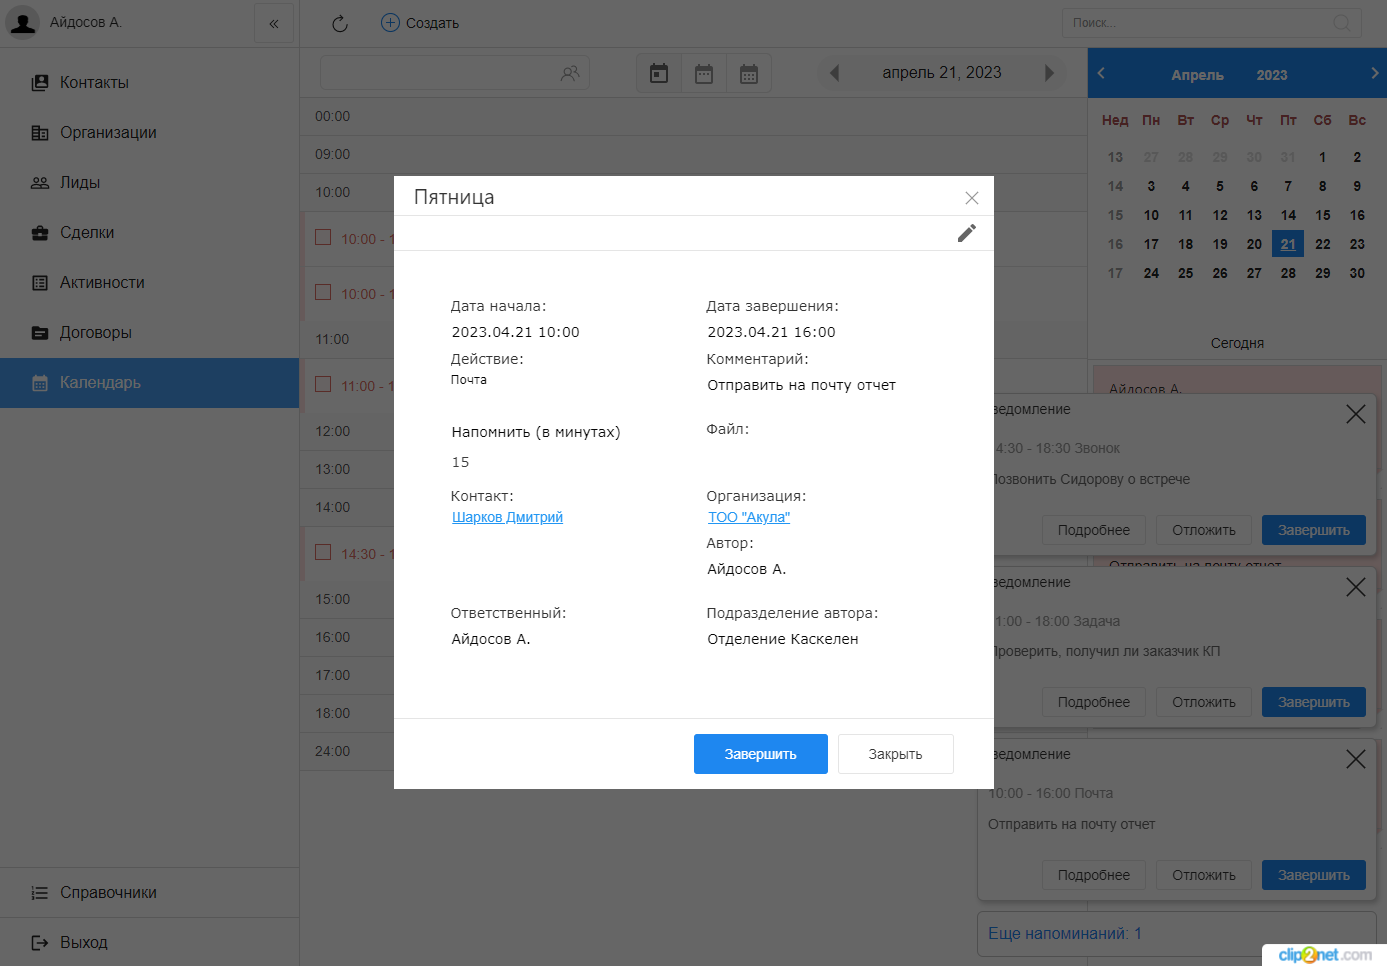Go to next month in mini calendar
Image resolution: width=1387 pixels, height=966 pixels.
click(1375, 73)
